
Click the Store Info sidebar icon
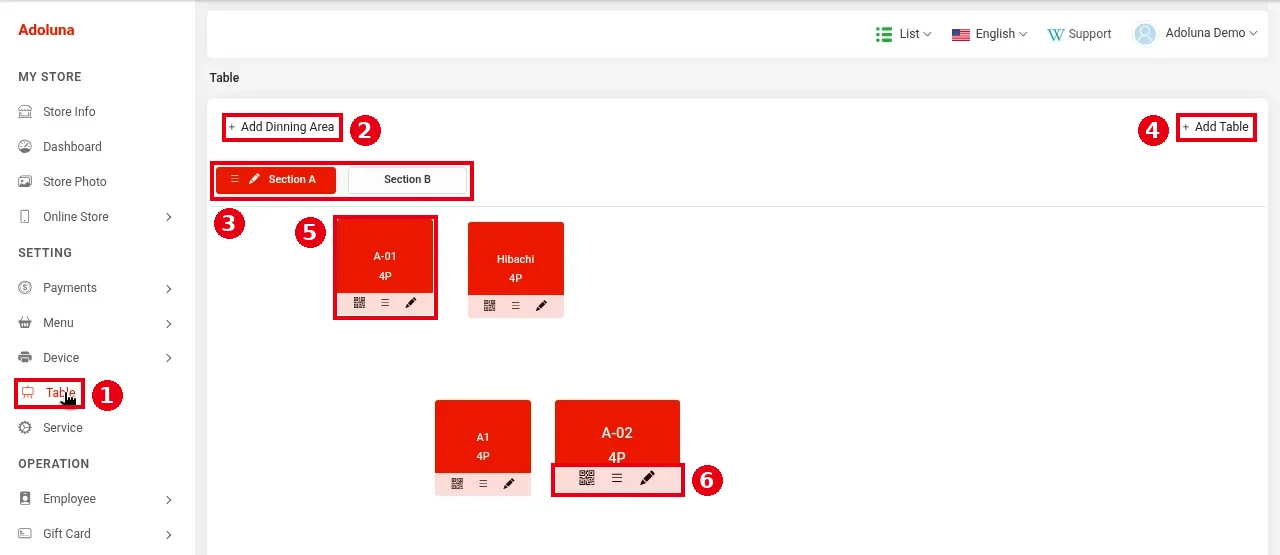point(25,112)
